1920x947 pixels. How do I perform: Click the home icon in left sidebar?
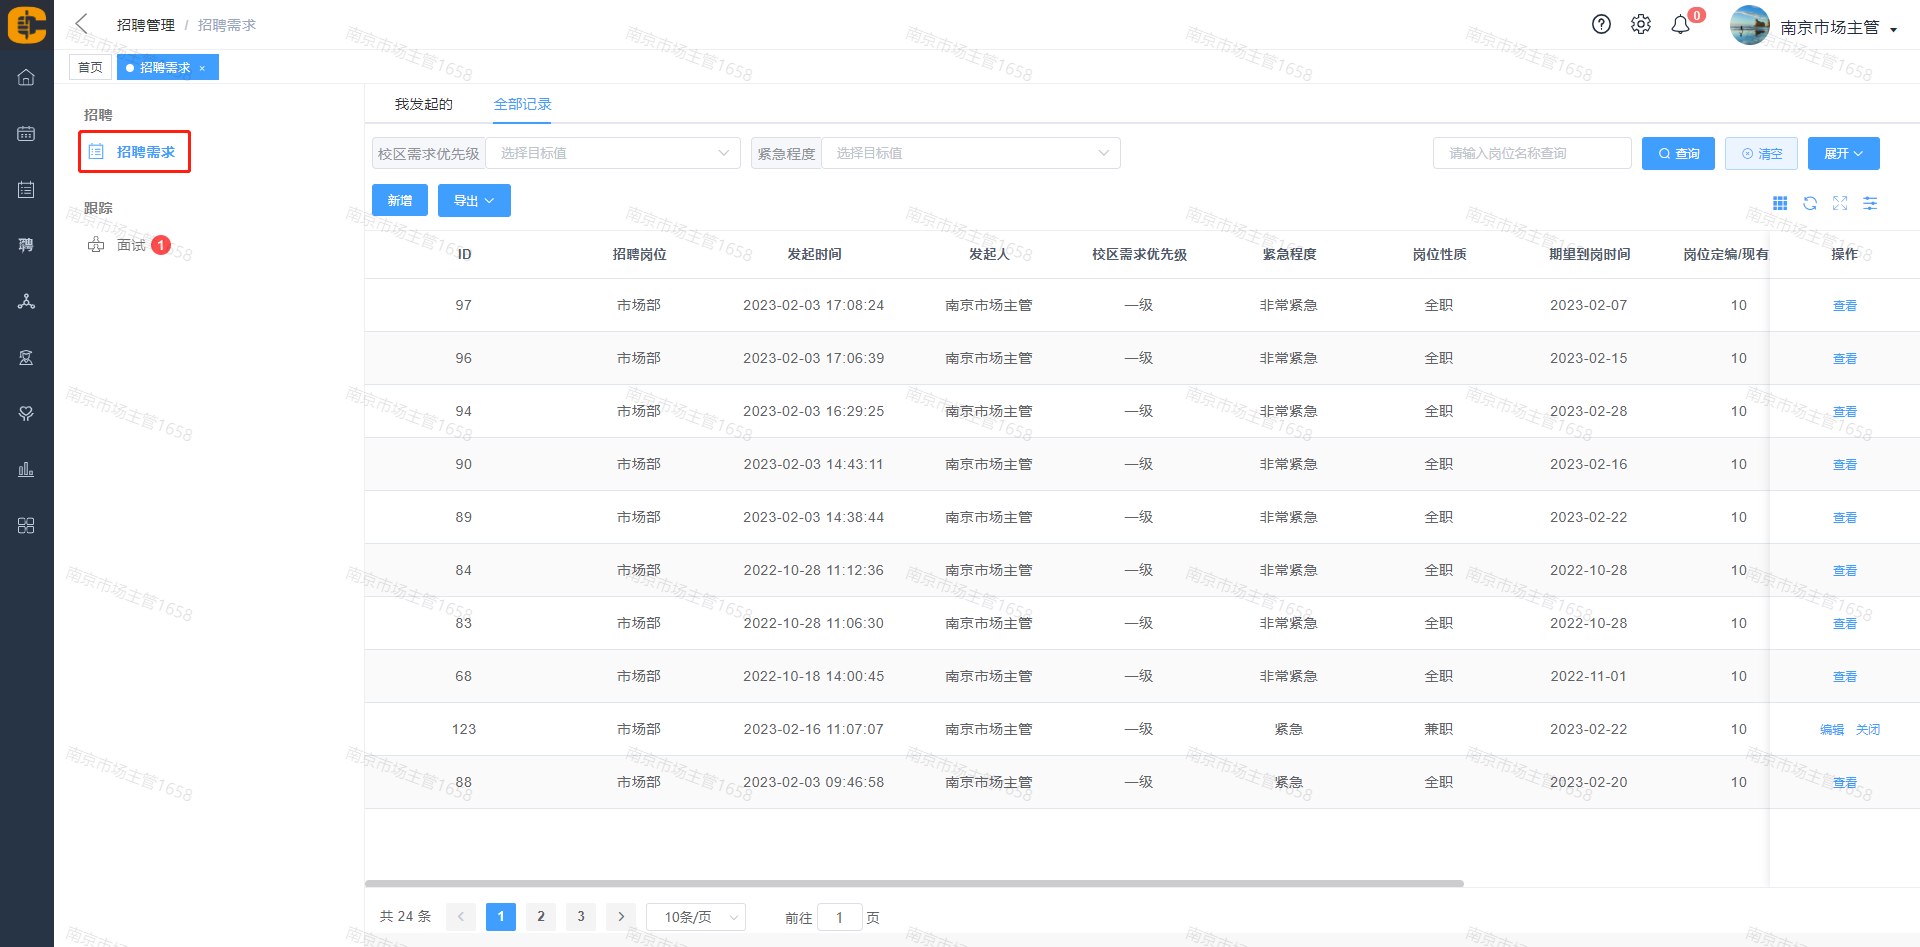(26, 78)
